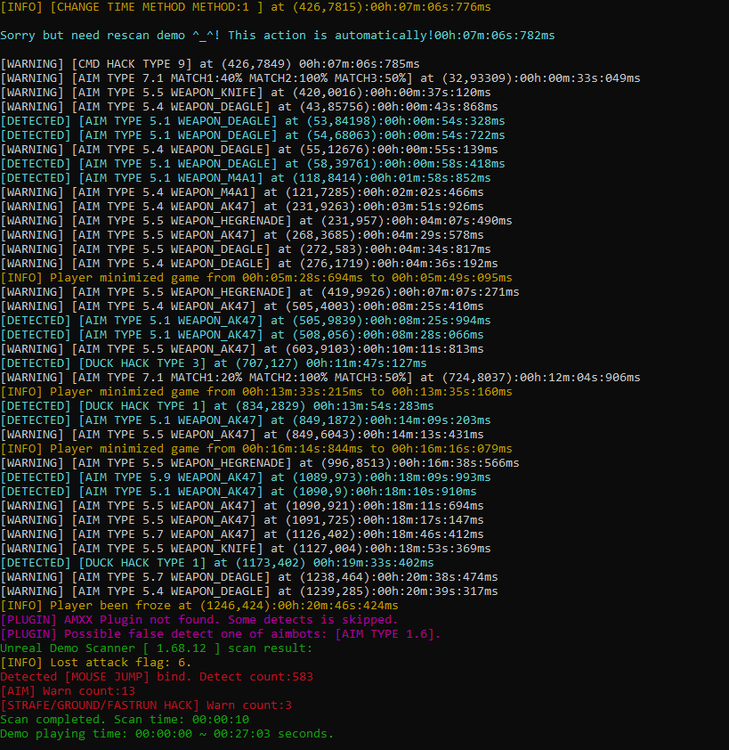Screen dimensions: 729x750
Task: Click 'Unreal Demo Scanner [ 1.68.12 ] scan result' line
Action: (x=156, y=649)
